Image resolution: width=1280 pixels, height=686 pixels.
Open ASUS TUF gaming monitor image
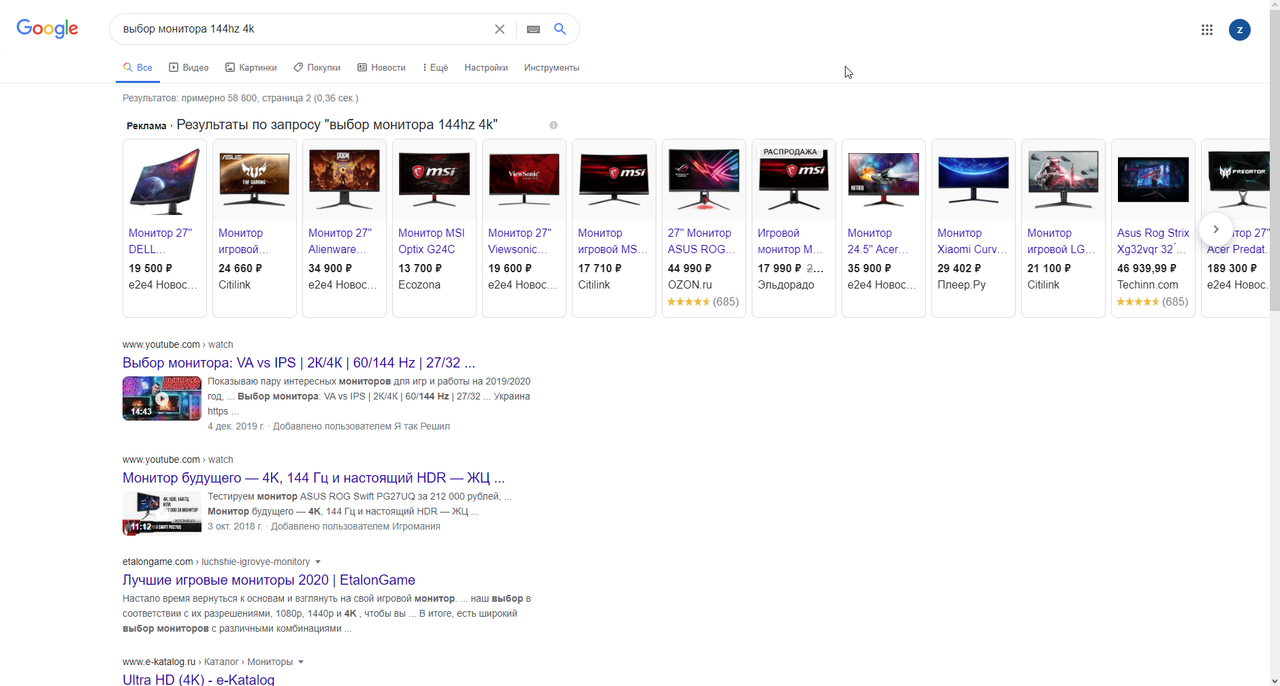254,181
